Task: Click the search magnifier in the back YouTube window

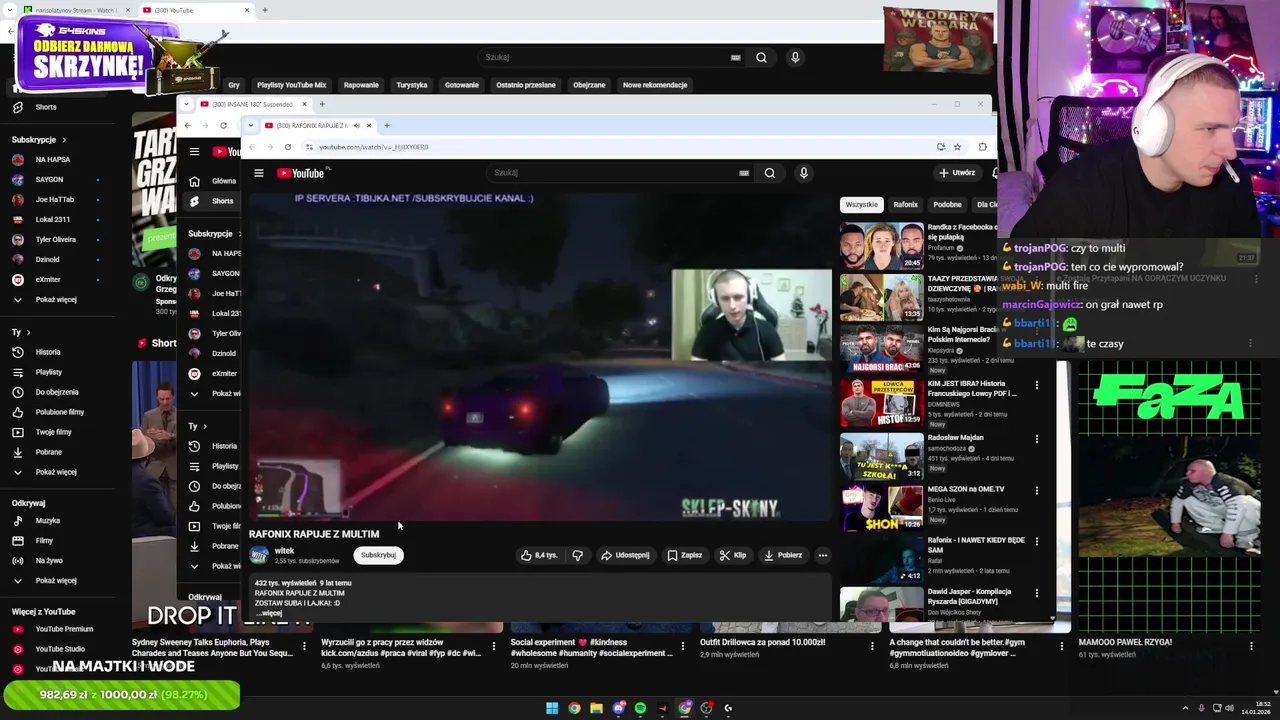Action: (761, 57)
